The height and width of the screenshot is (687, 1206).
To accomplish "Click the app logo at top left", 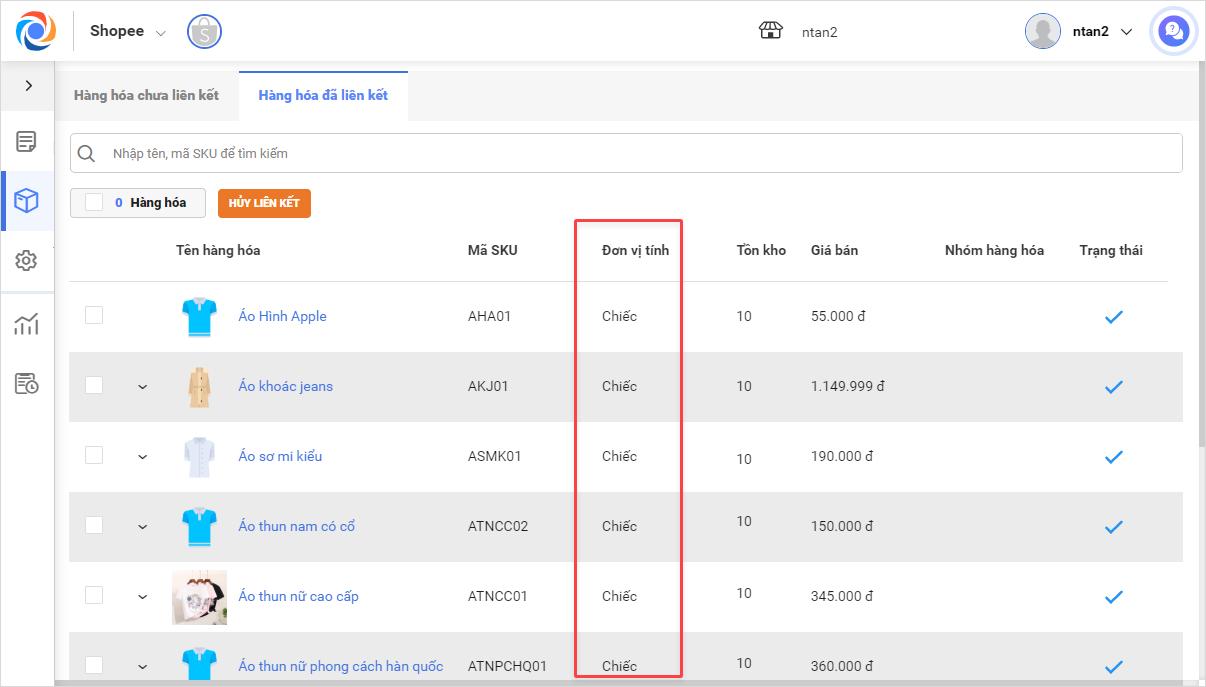I will tap(35, 31).
